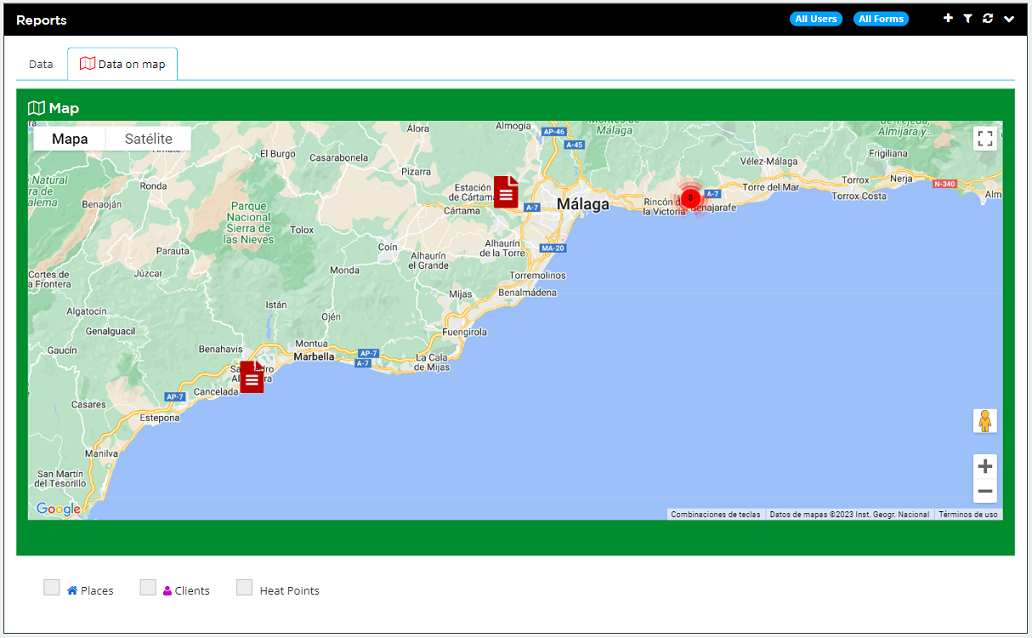Click the Cancelada label on map
The image size is (1032, 638).
tap(215, 392)
